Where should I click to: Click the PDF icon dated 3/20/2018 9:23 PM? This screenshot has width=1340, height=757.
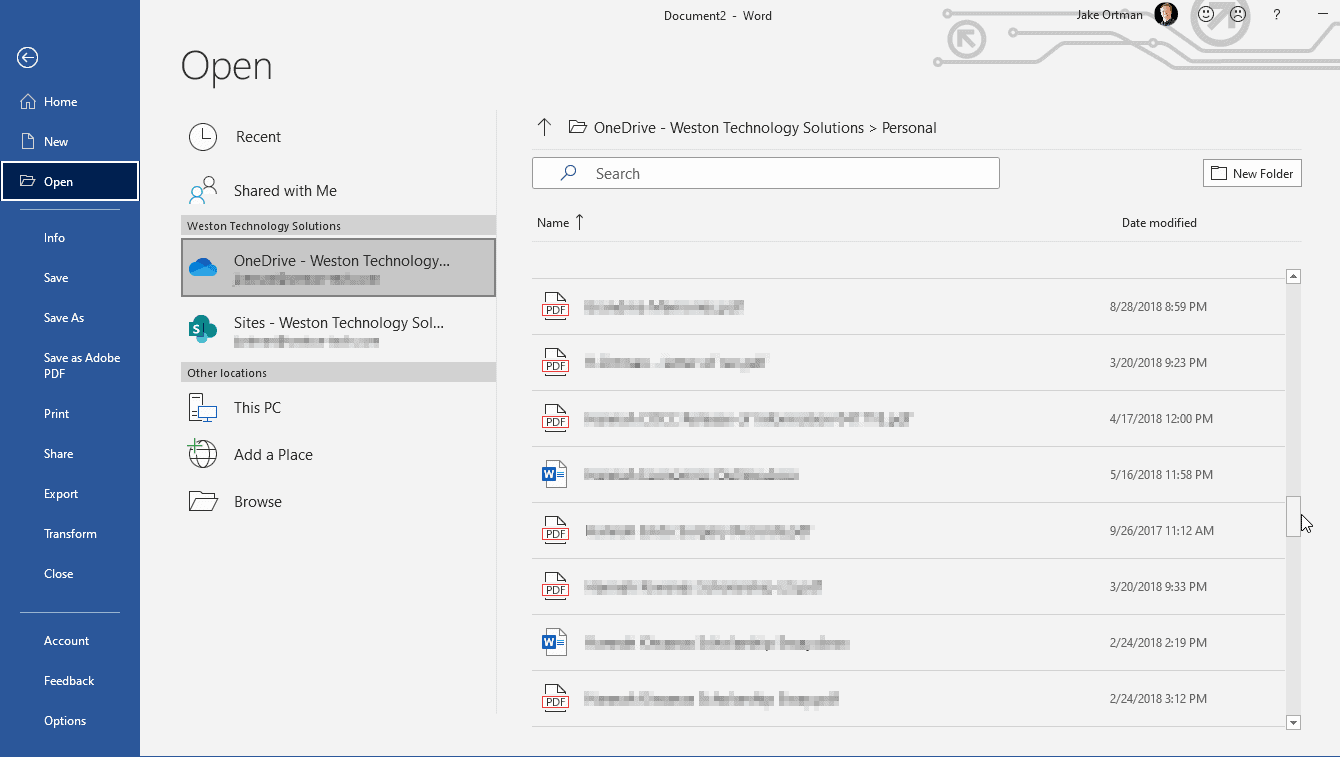[x=555, y=362]
